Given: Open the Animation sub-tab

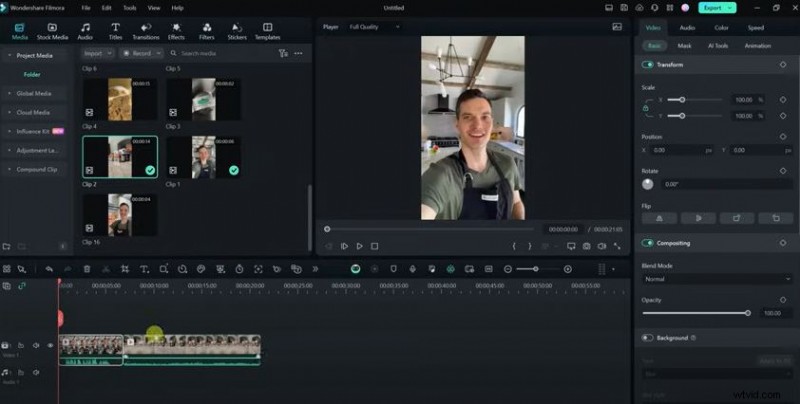Looking at the screenshot, I should coord(757,46).
